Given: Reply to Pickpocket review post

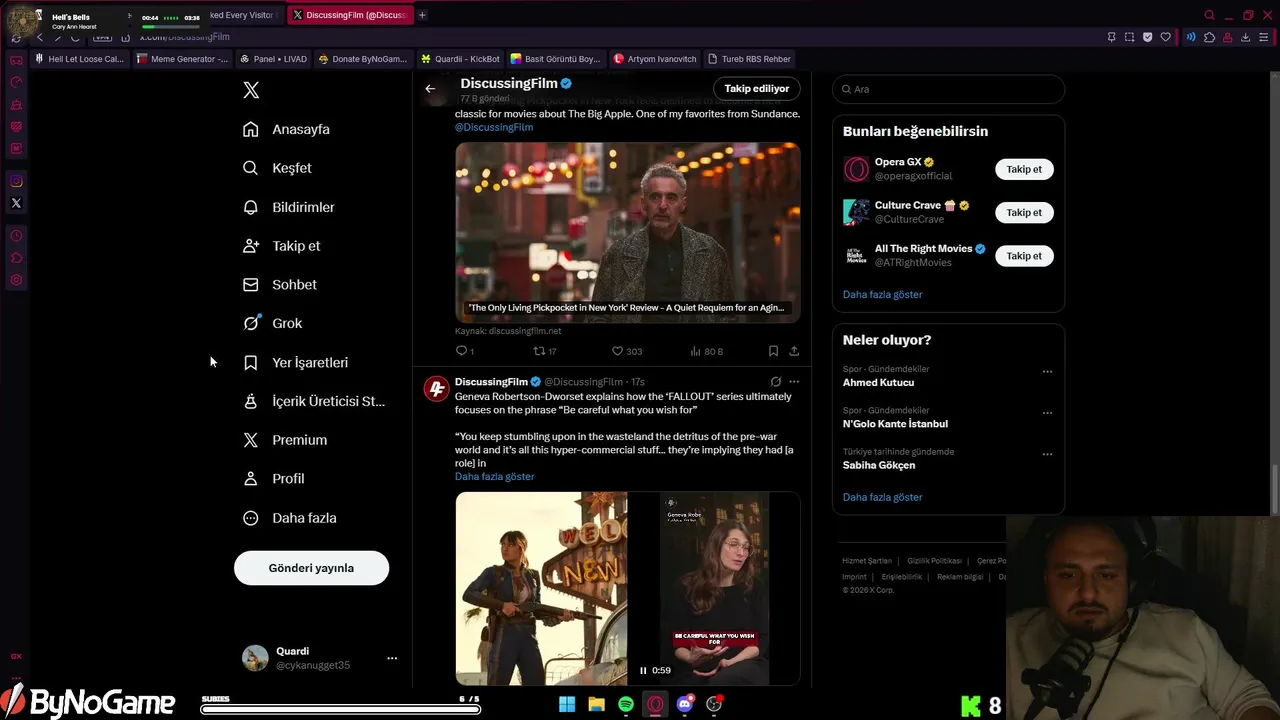Looking at the screenshot, I should tap(465, 351).
